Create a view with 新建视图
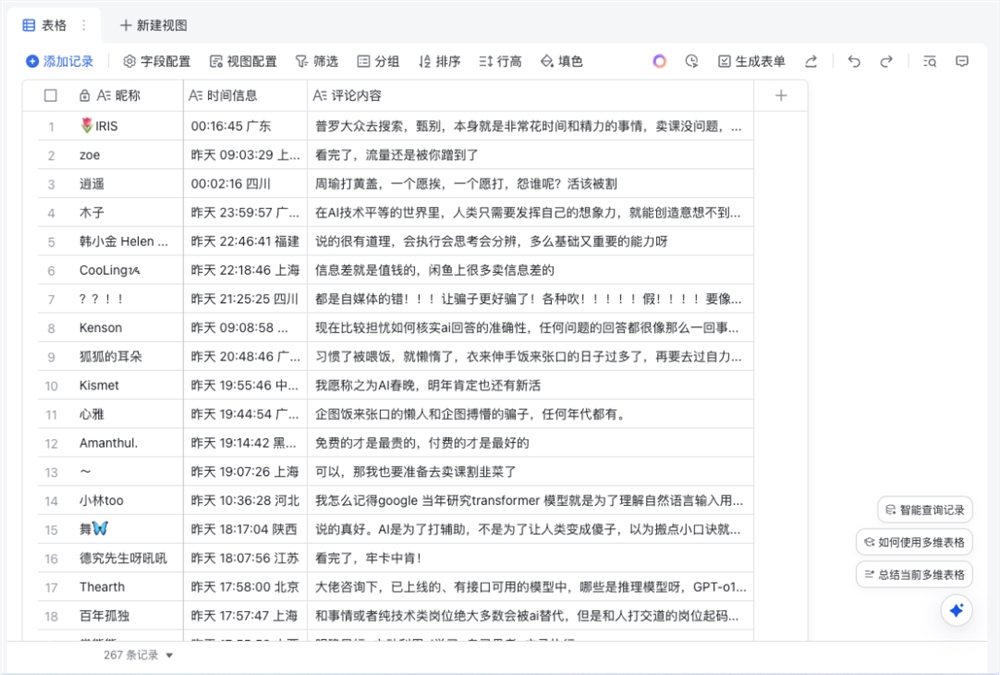The height and width of the screenshot is (675, 1000). [x=151, y=25]
